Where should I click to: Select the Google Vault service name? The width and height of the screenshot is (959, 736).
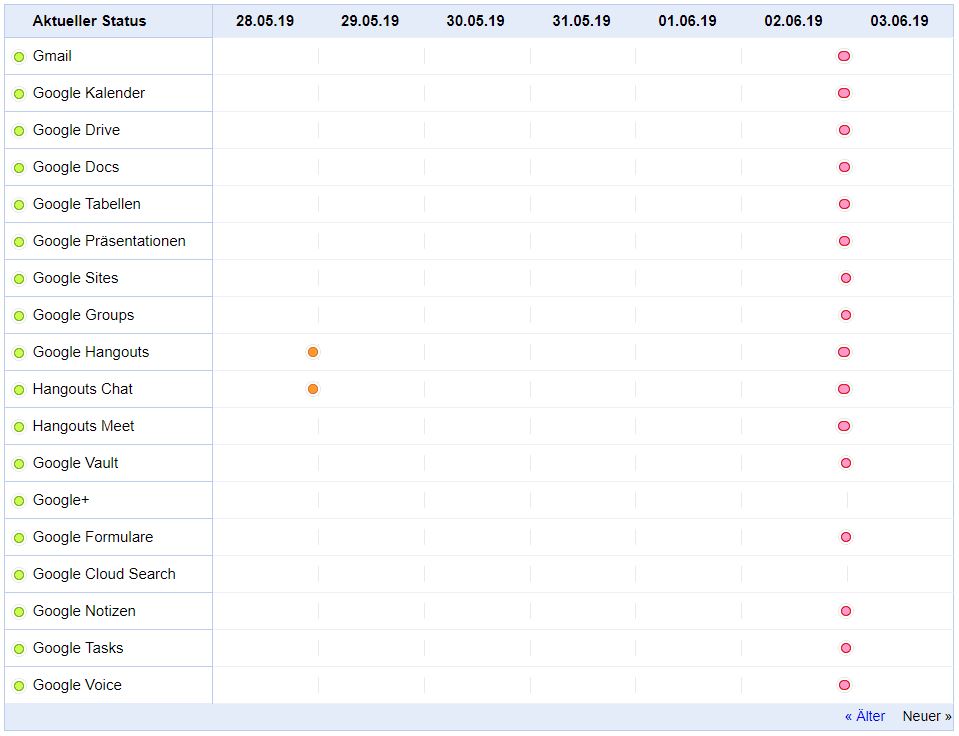(x=75, y=463)
